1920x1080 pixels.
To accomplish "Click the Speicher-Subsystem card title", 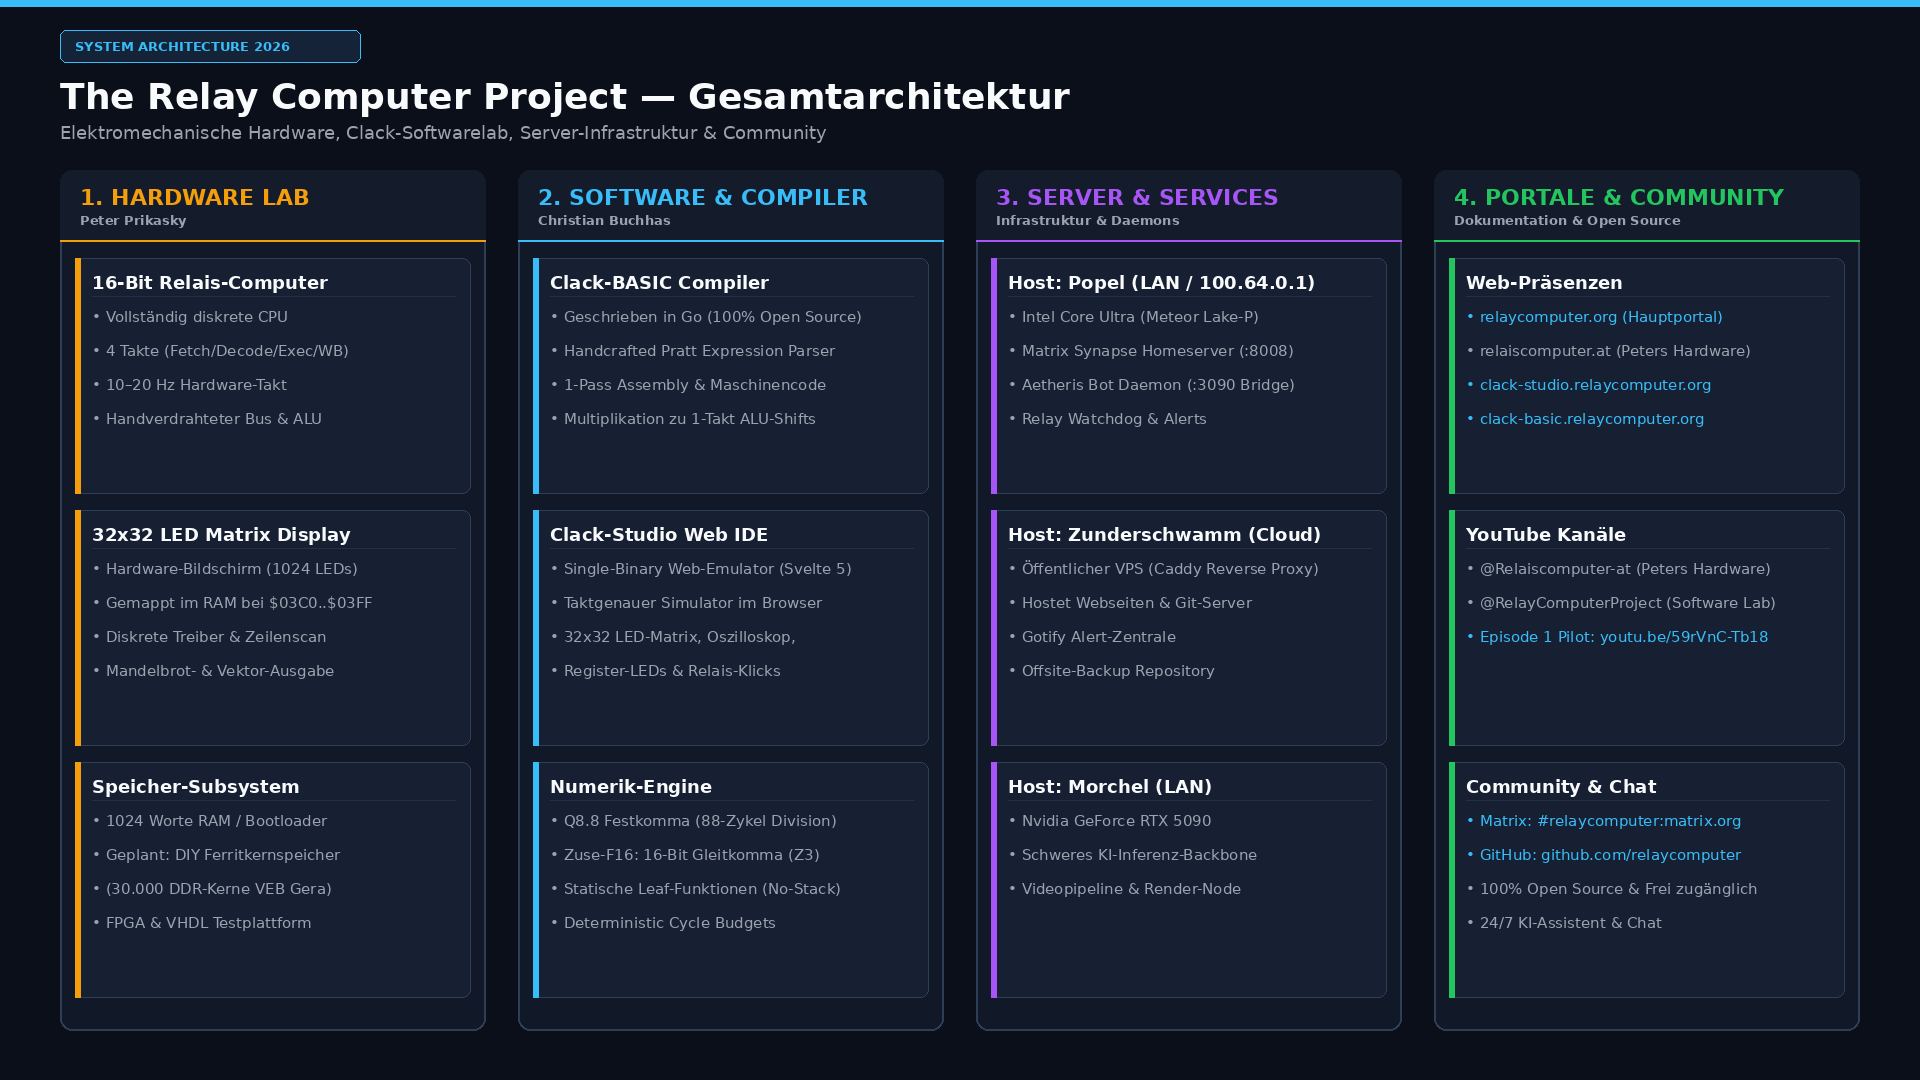I will [x=196, y=787].
